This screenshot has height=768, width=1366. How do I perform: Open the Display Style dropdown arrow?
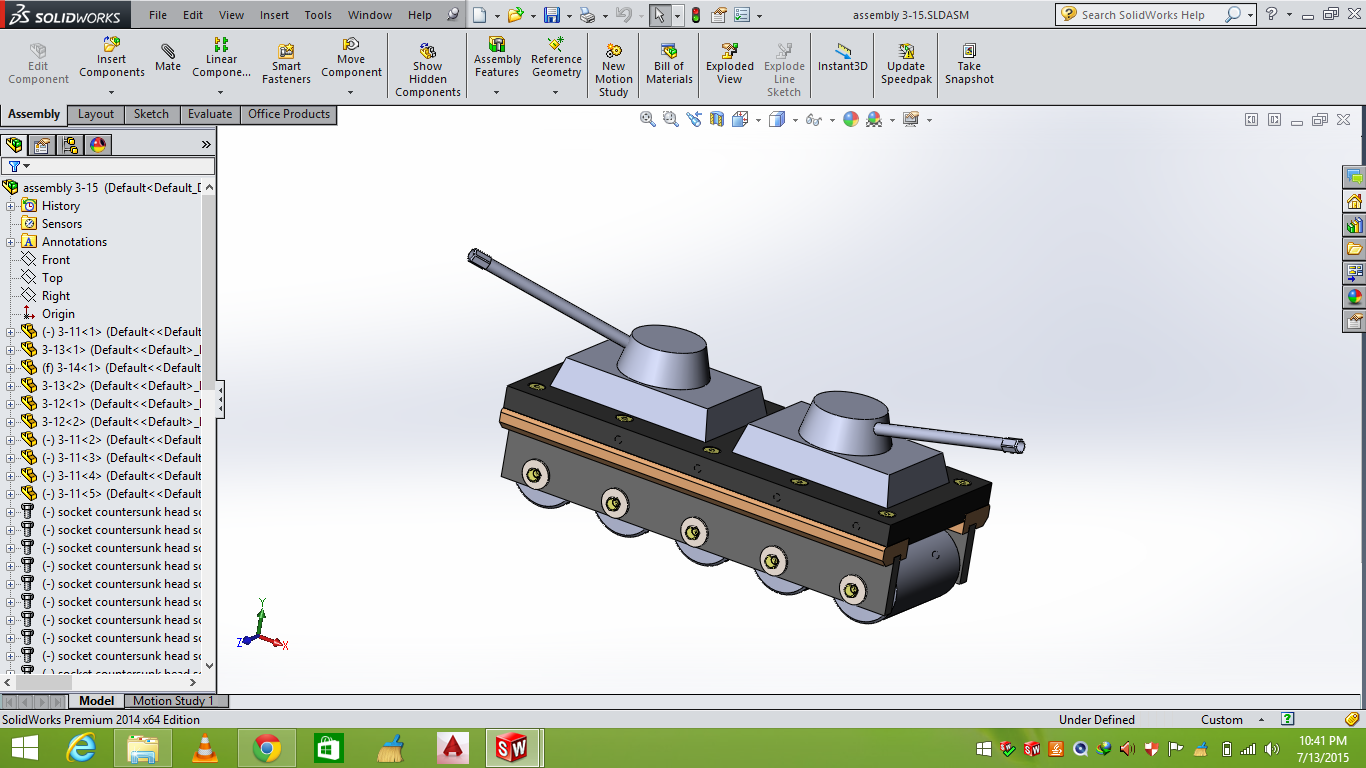click(x=795, y=120)
